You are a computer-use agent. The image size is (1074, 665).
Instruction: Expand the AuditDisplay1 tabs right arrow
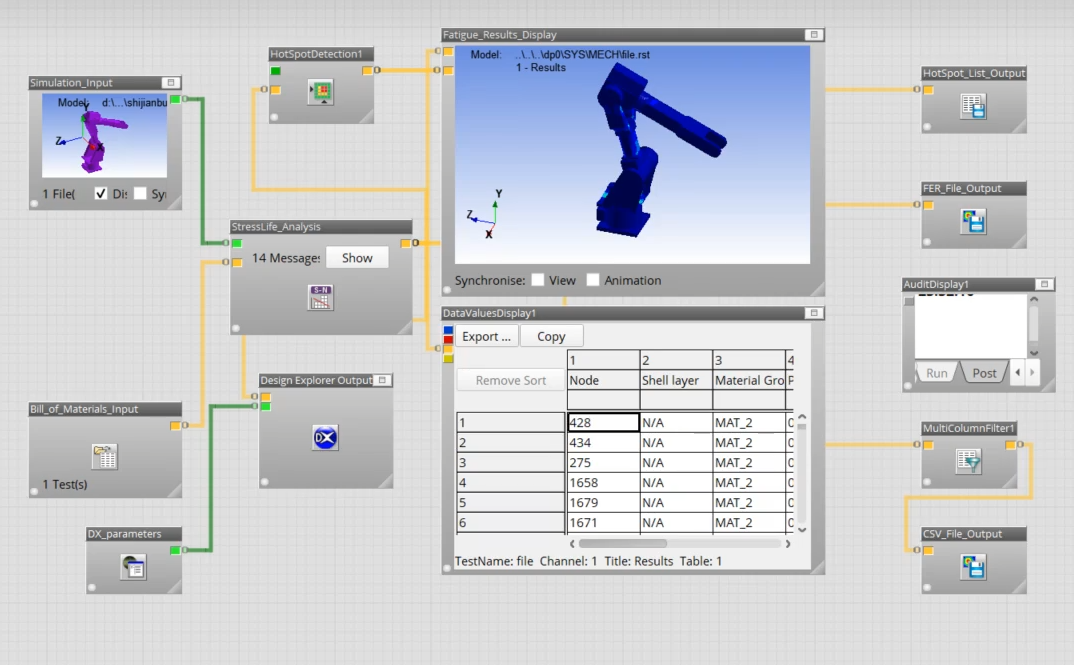click(1032, 373)
